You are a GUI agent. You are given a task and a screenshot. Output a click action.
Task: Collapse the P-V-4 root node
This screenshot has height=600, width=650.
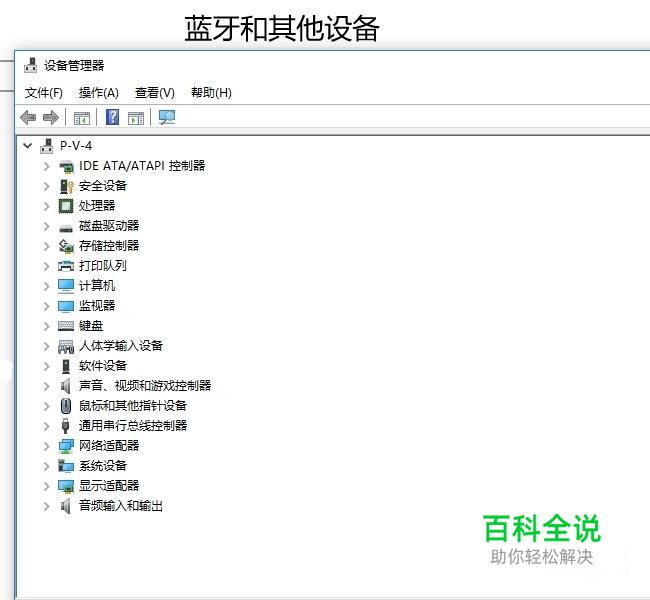pos(28,146)
